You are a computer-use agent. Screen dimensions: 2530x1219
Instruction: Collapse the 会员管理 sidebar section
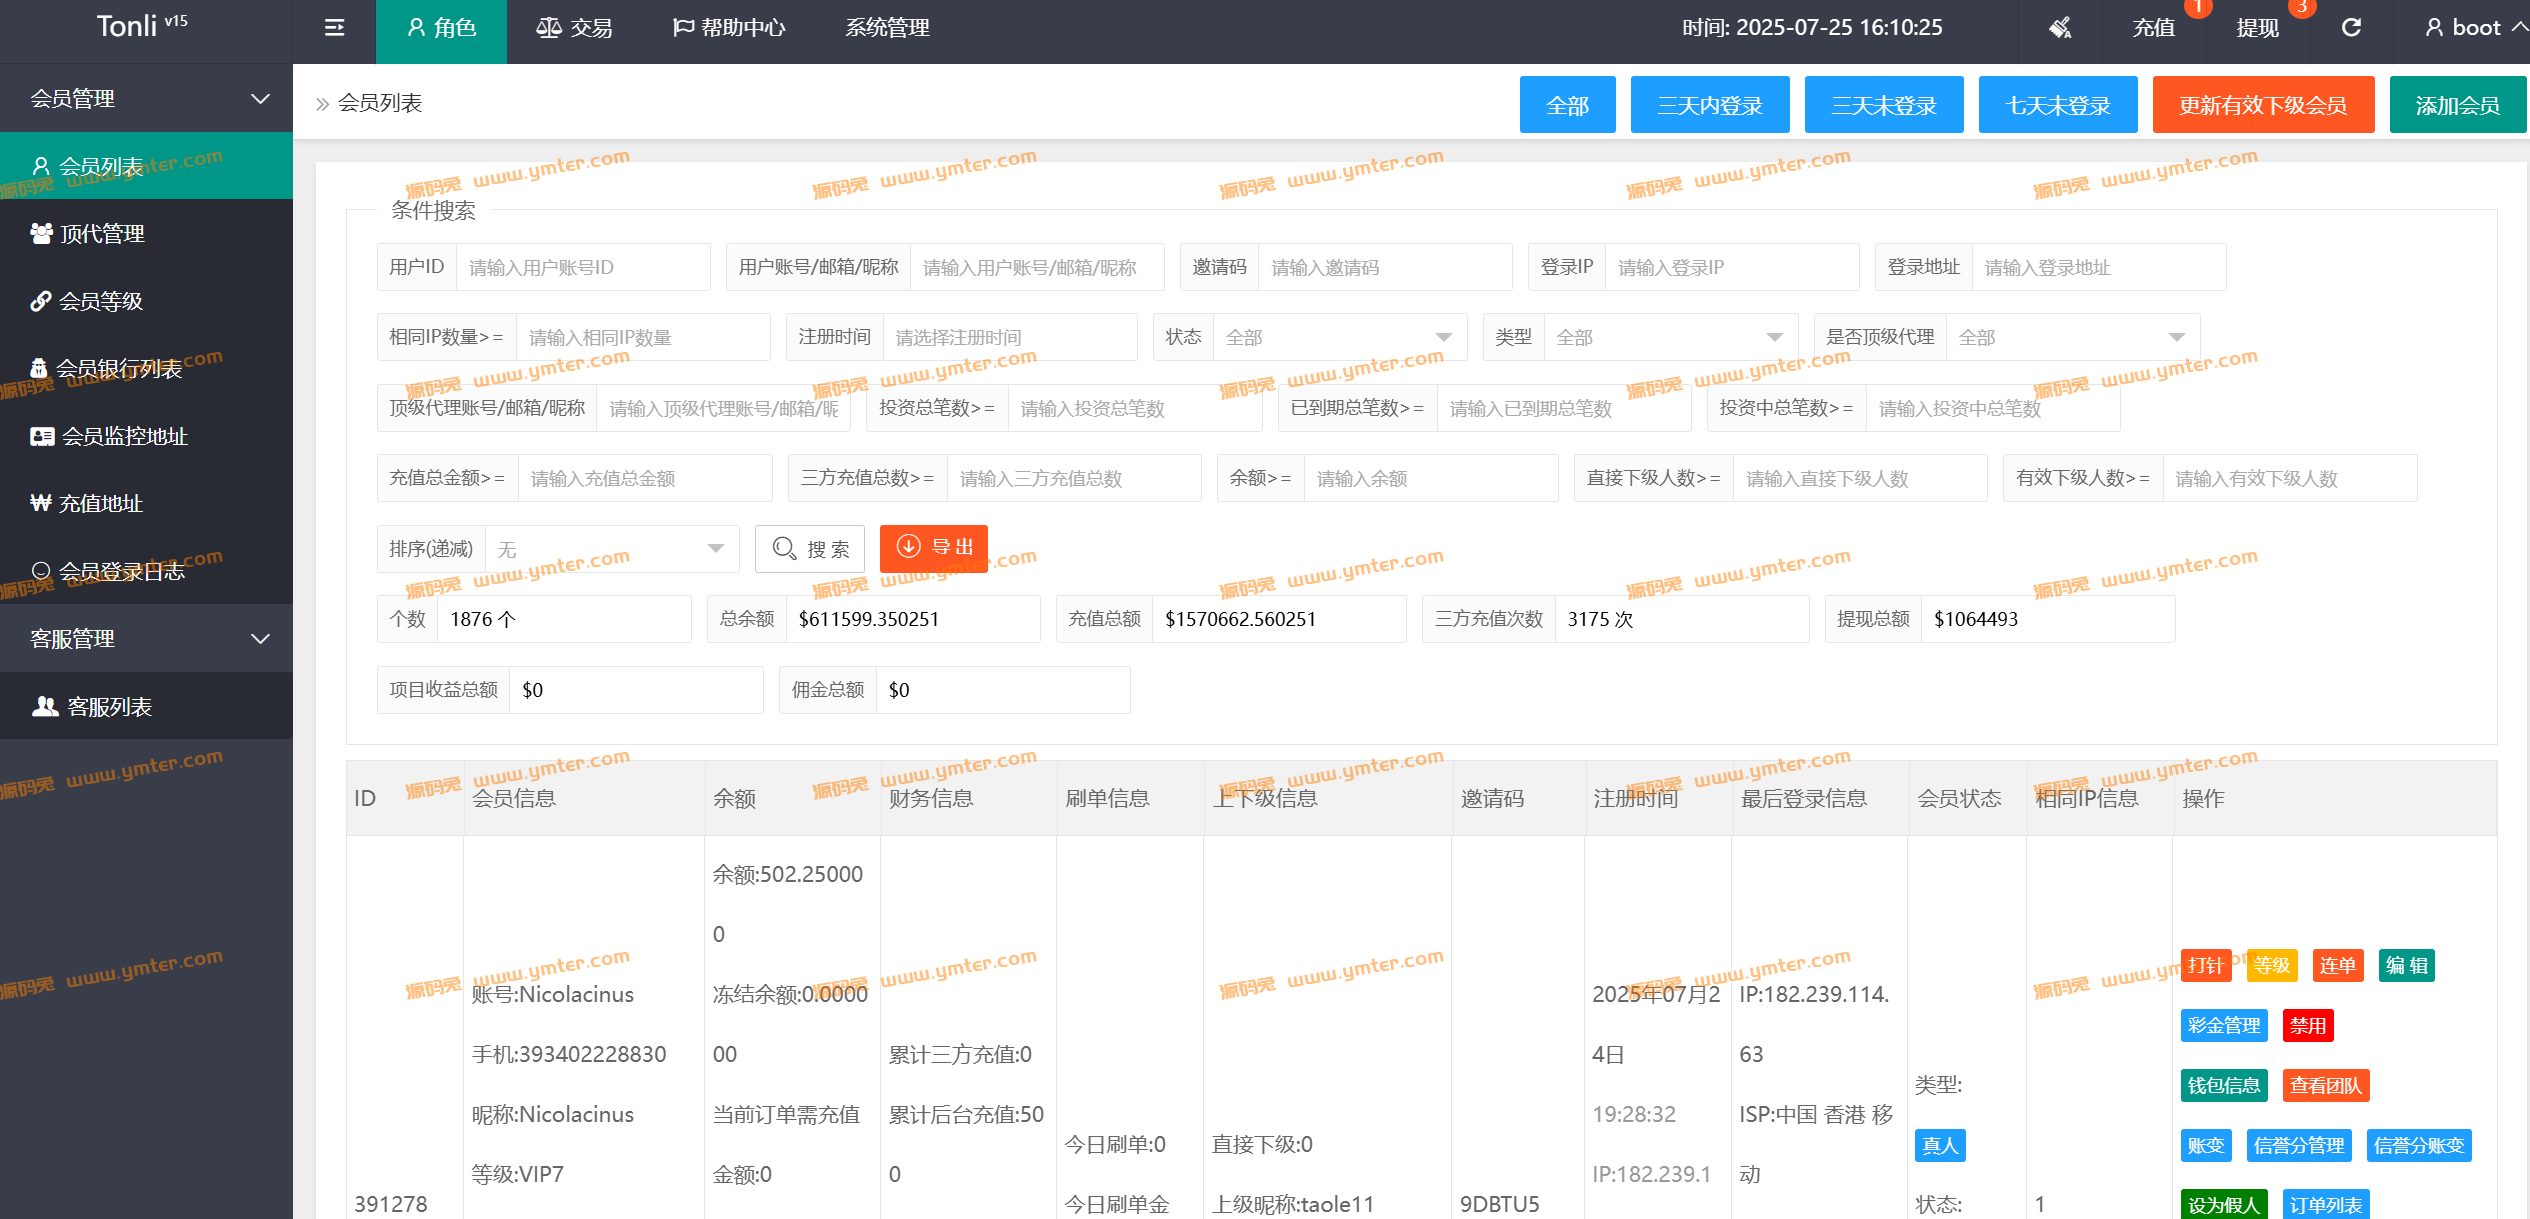(x=146, y=98)
